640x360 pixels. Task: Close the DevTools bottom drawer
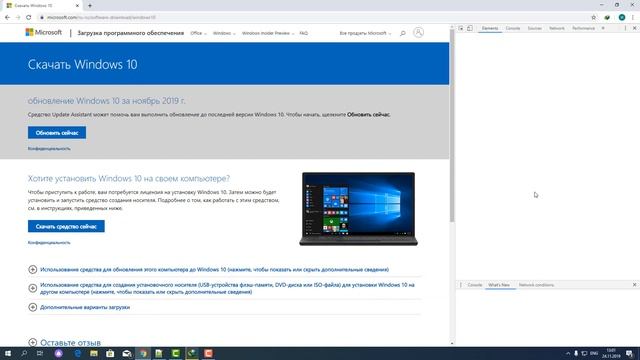coord(634,285)
